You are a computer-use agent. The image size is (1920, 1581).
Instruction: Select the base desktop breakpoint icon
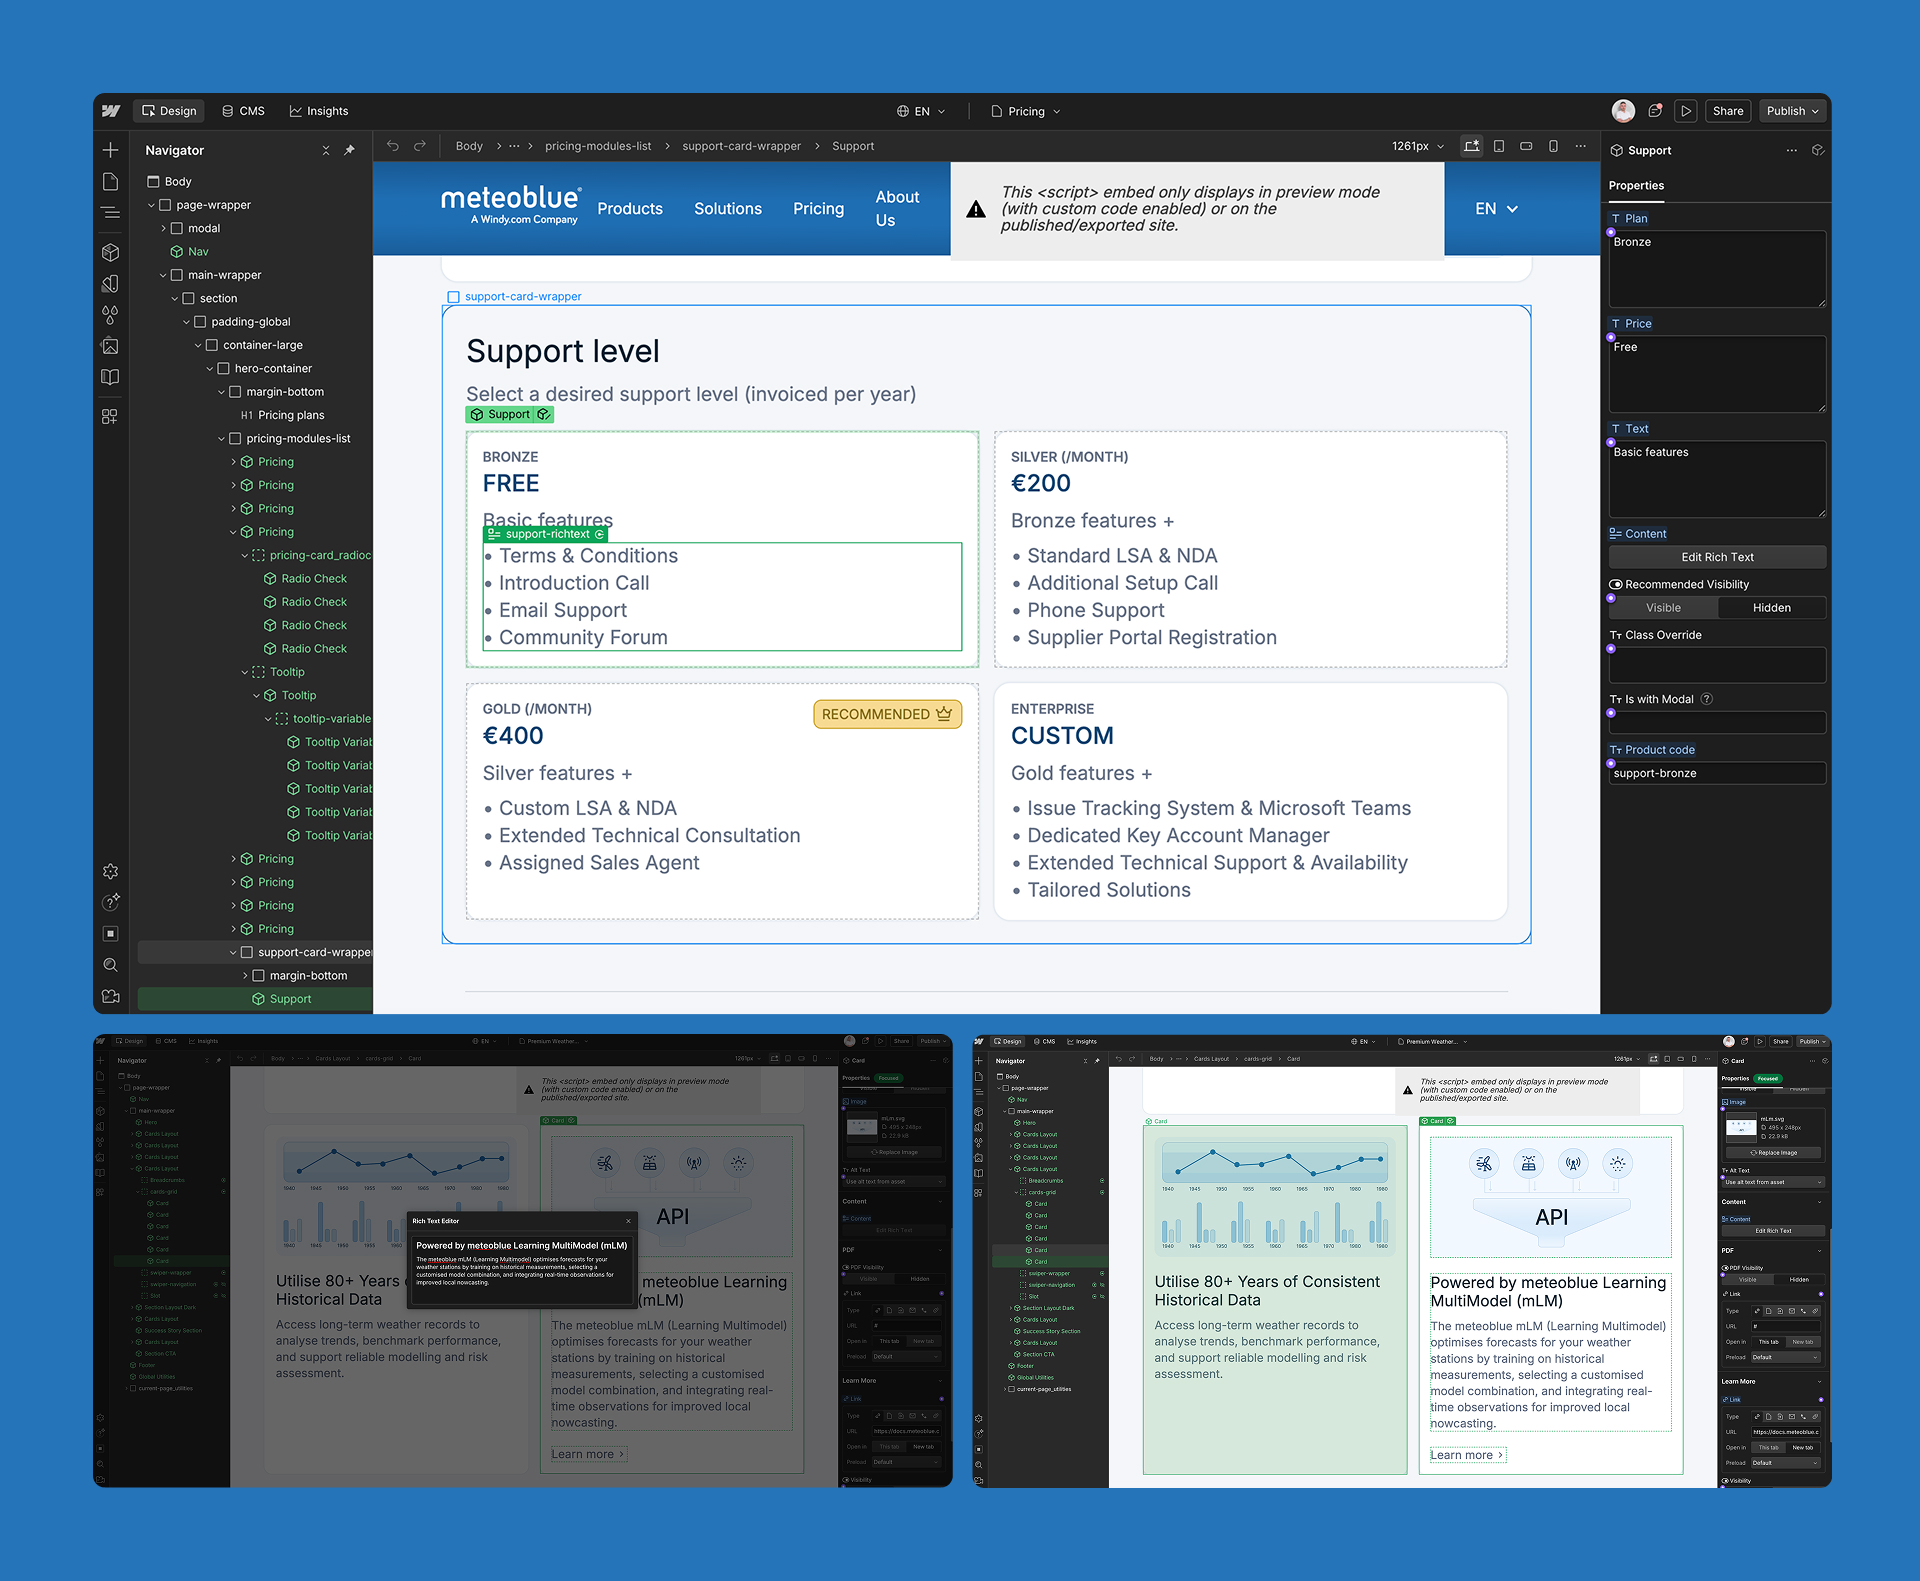pyautogui.click(x=1472, y=146)
